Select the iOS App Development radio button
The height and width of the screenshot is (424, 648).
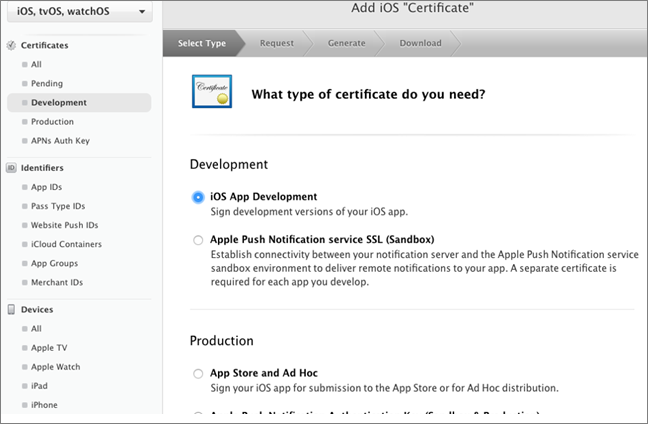pos(198,197)
